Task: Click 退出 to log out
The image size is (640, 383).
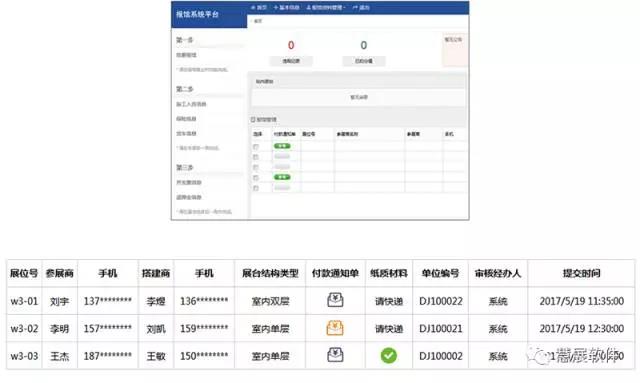Action: (x=361, y=7)
